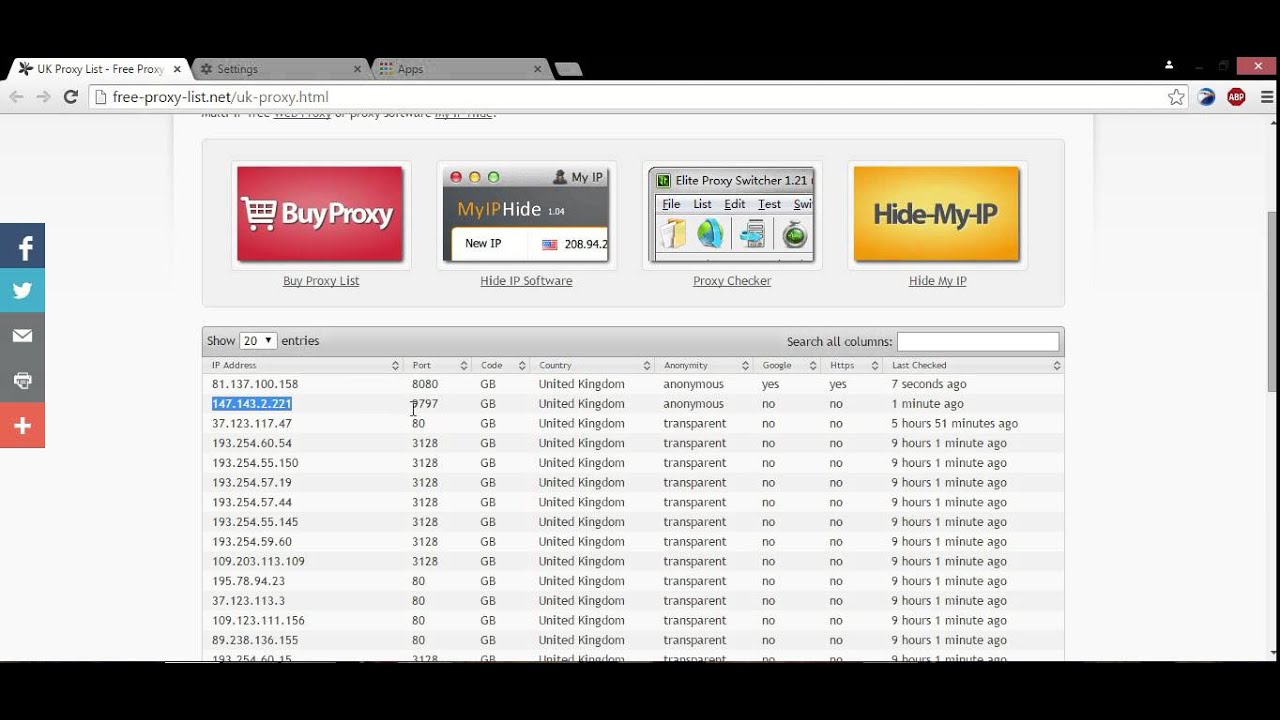Click '7 seconds ago' cell
The height and width of the screenshot is (720, 1280).
(x=929, y=384)
